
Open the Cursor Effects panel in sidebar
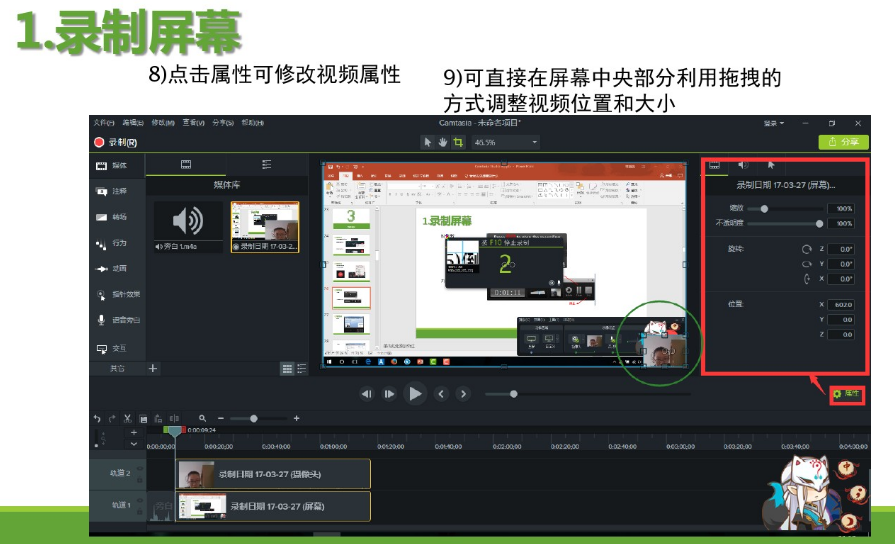118,295
